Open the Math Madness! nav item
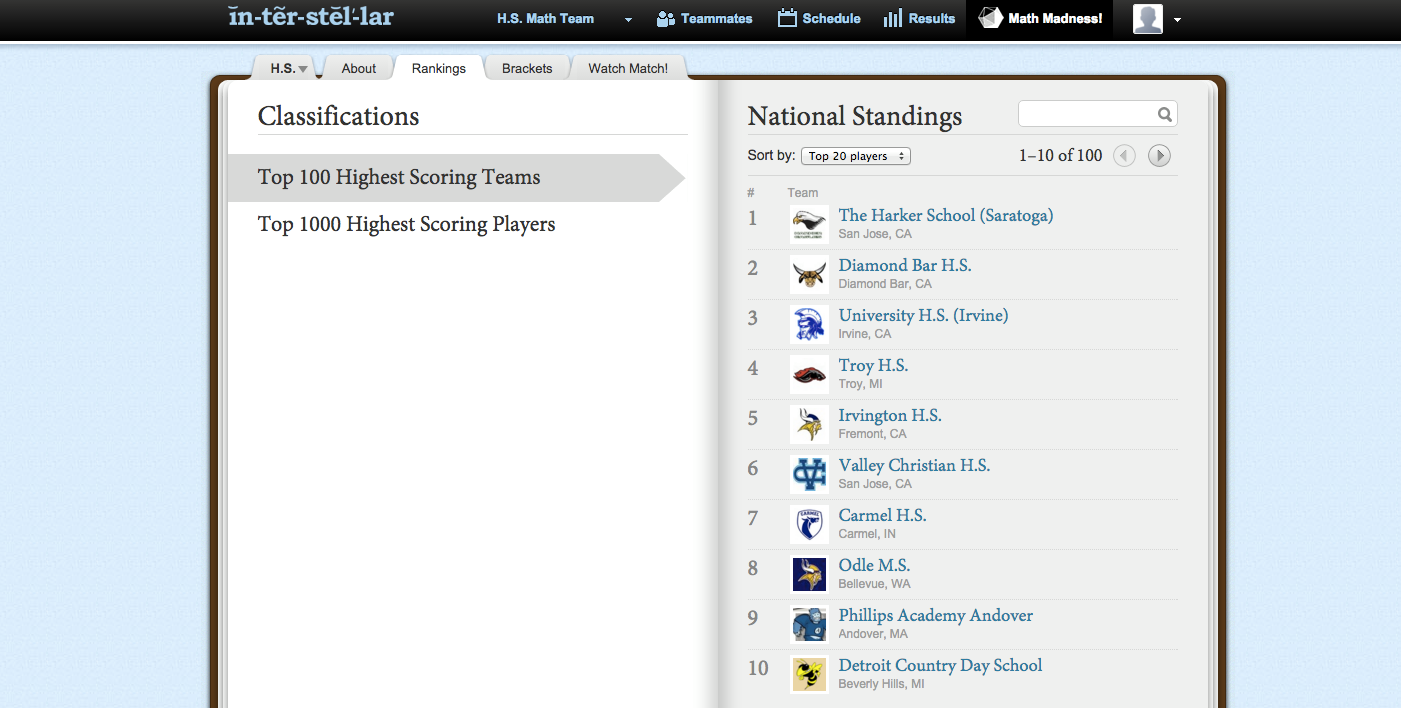The height and width of the screenshot is (708, 1401). [1040, 19]
